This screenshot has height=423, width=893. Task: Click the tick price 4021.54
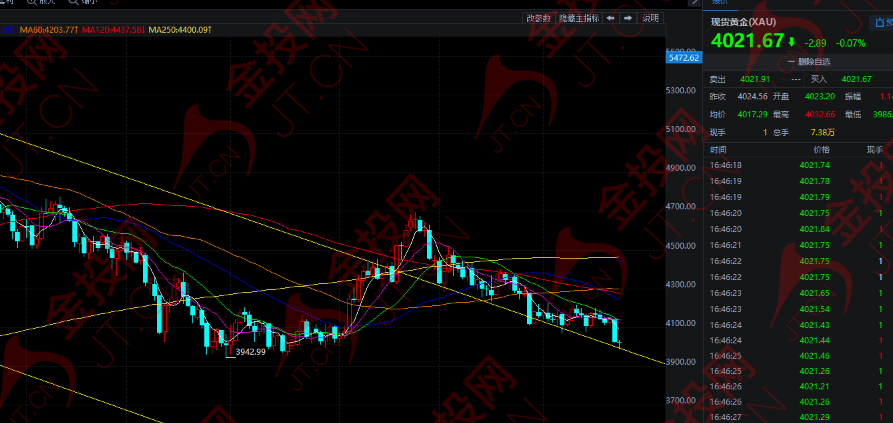[814, 309]
